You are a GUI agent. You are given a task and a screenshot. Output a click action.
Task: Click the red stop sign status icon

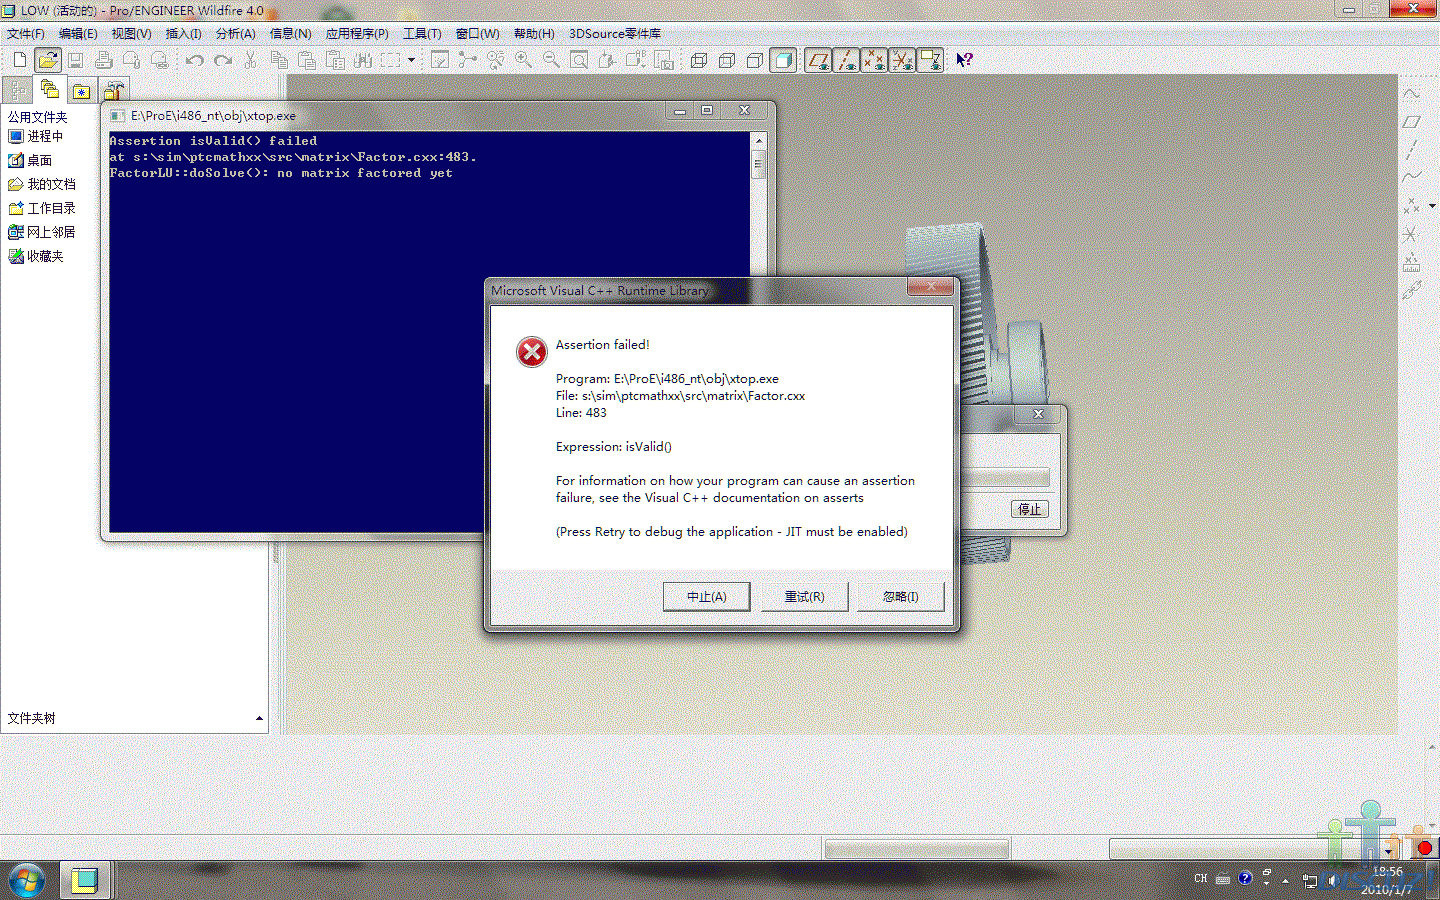click(x=1425, y=848)
